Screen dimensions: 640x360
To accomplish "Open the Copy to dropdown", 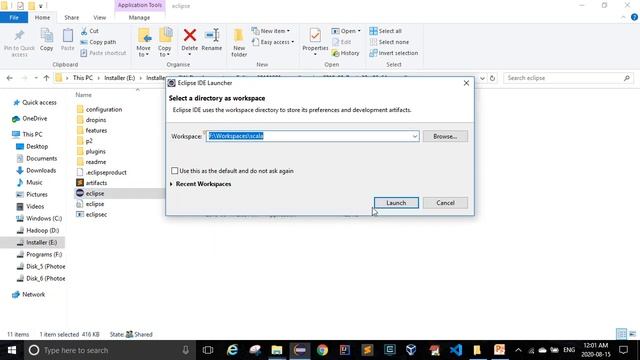I will pyautogui.click(x=165, y=42).
